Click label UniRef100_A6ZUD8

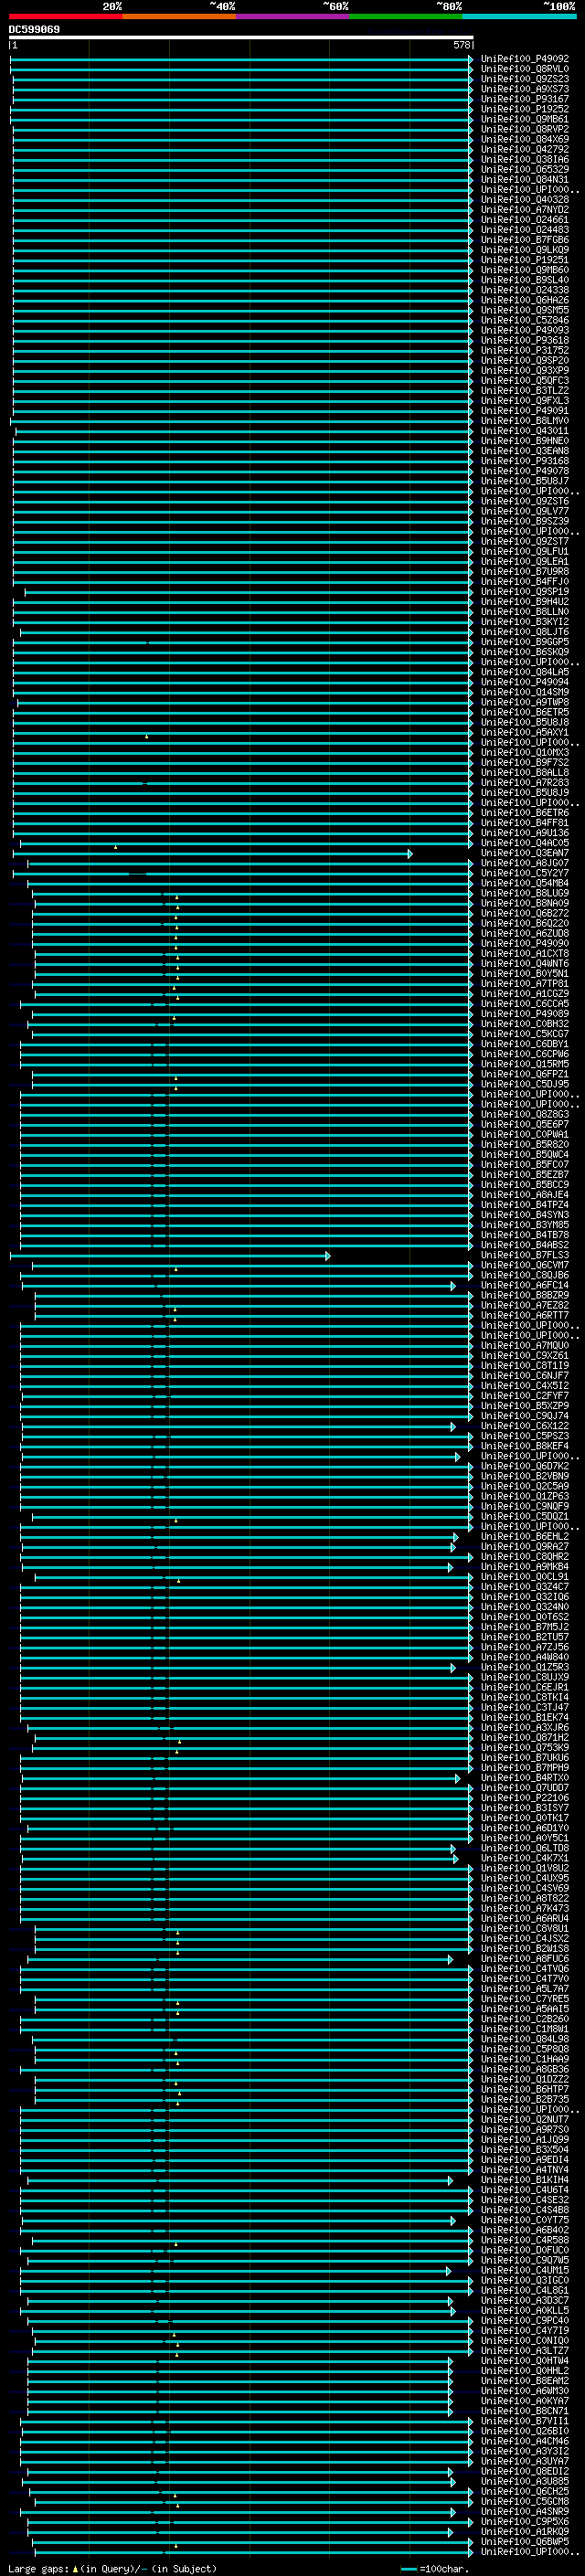(525, 933)
